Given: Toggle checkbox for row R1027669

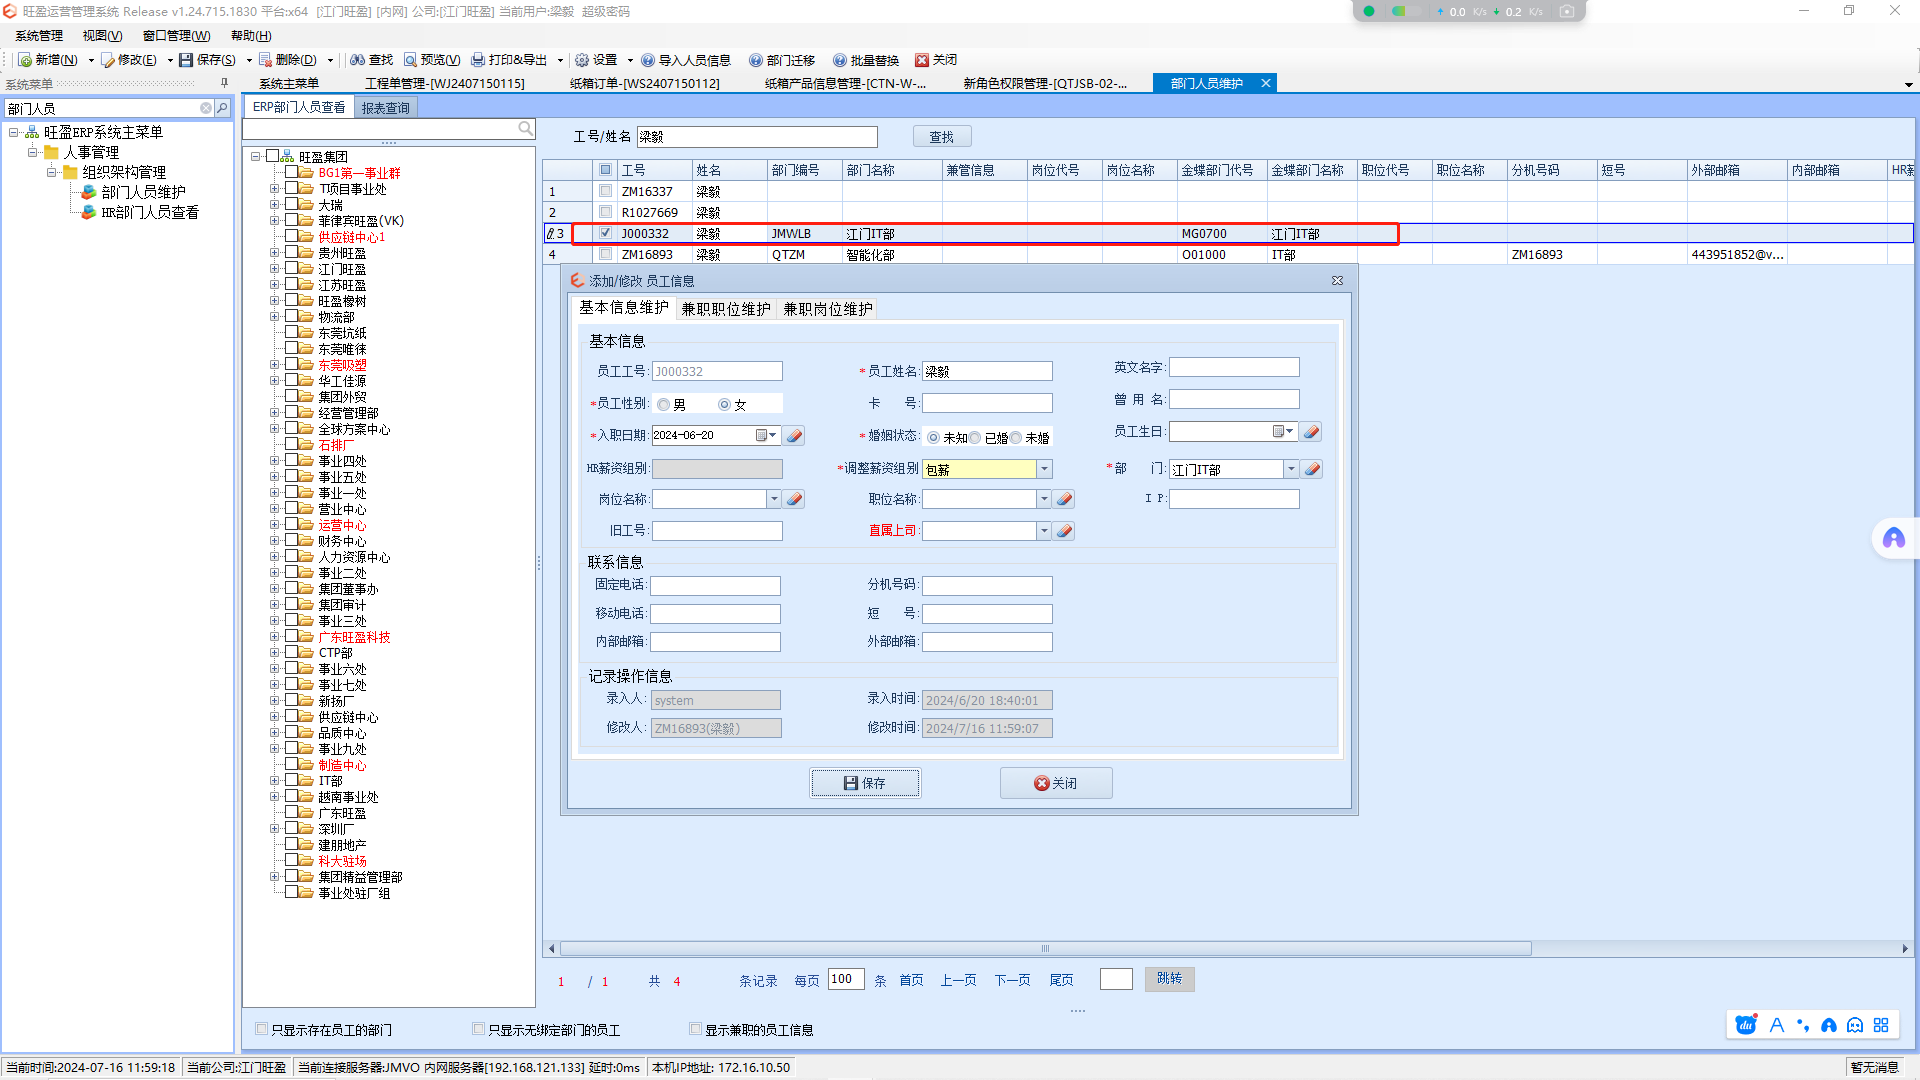Looking at the screenshot, I should [x=605, y=212].
